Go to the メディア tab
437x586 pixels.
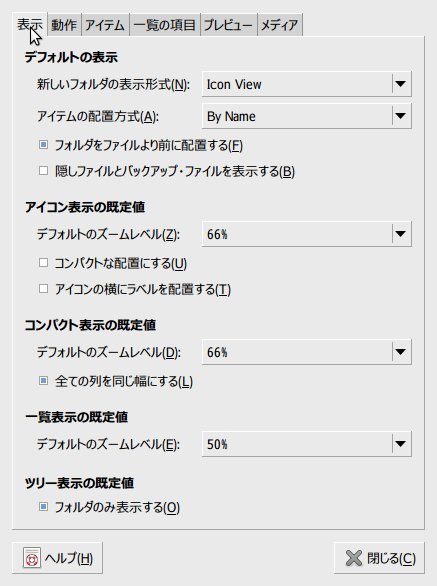pyautogui.click(x=280, y=25)
